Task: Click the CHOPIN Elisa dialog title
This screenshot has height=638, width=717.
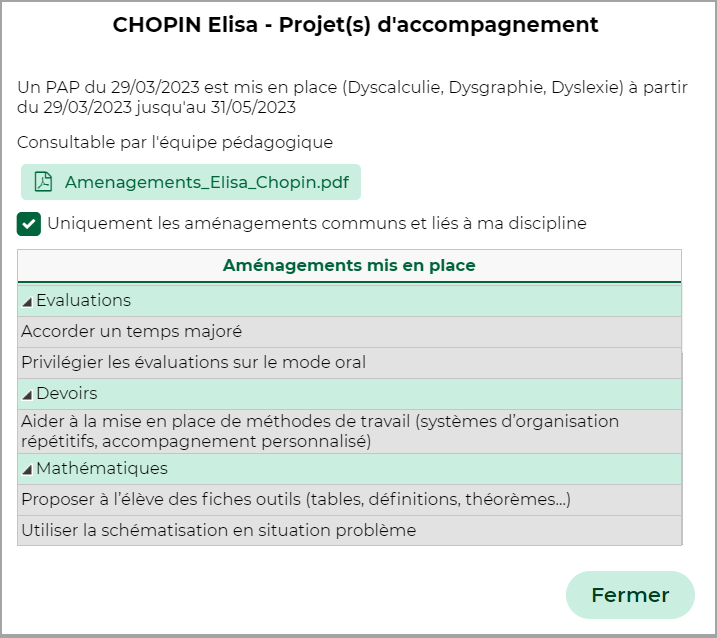Action: pyautogui.click(x=355, y=25)
